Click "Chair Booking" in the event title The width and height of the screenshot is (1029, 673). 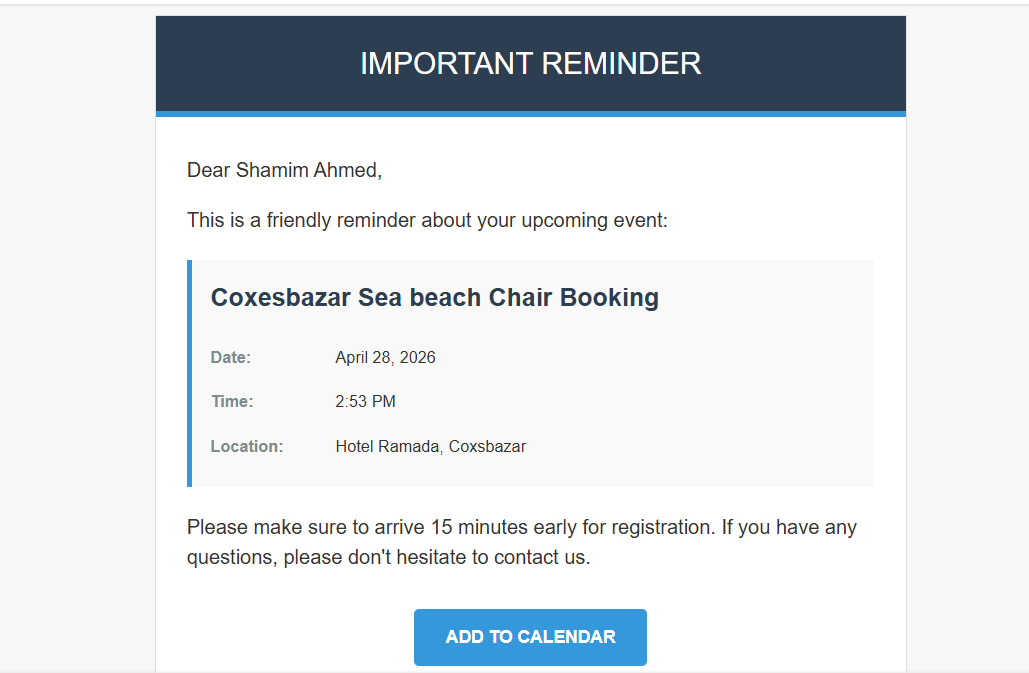point(573,297)
